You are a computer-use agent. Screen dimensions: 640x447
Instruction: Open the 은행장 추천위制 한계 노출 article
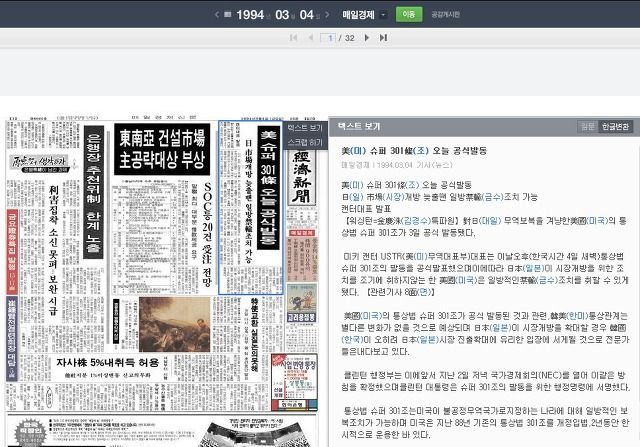point(93,192)
